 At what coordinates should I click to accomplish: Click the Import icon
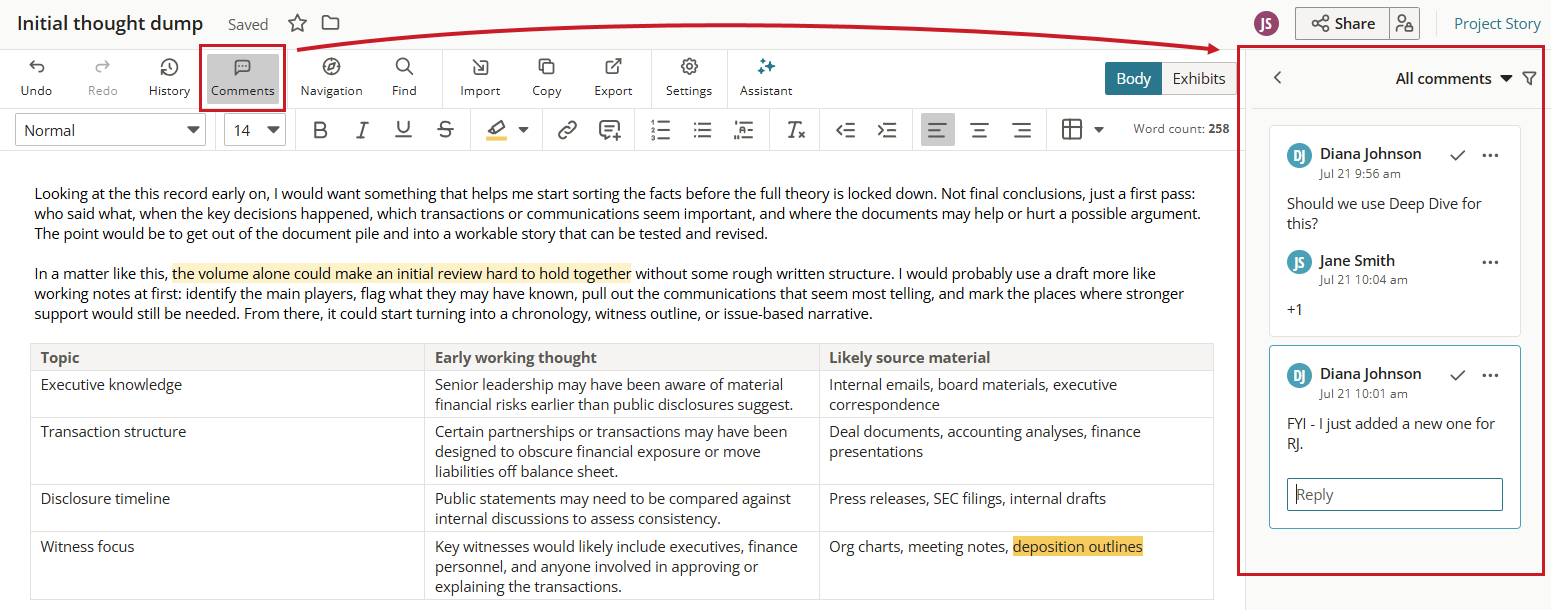[x=480, y=77]
